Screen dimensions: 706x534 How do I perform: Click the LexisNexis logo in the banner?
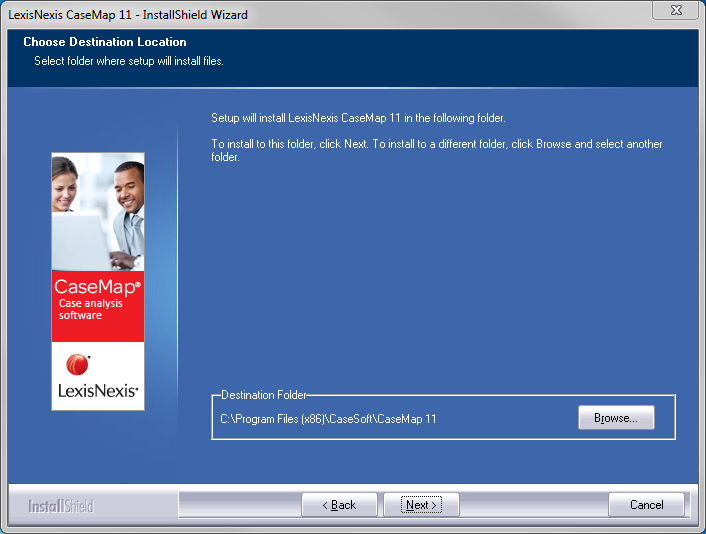click(x=98, y=377)
